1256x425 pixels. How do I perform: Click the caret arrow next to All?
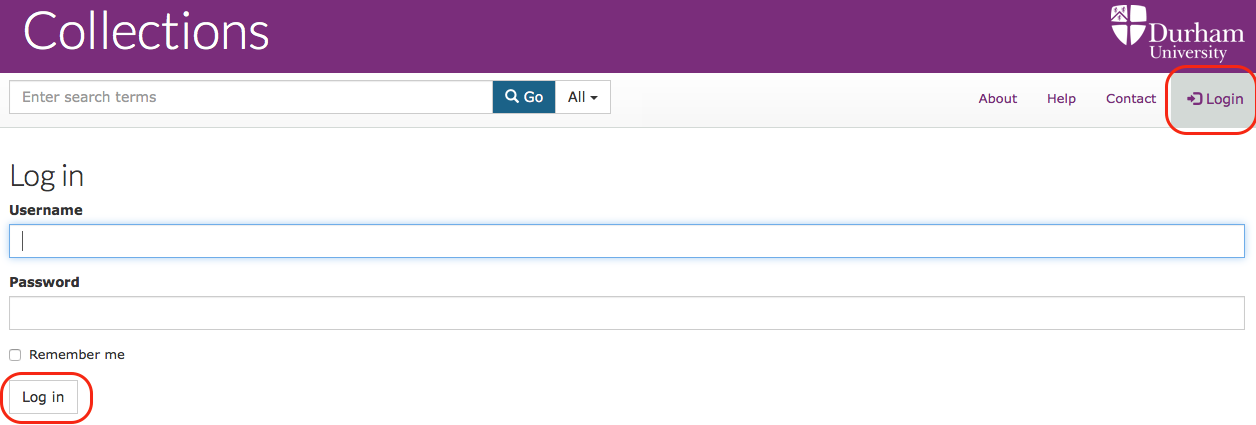(x=594, y=98)
